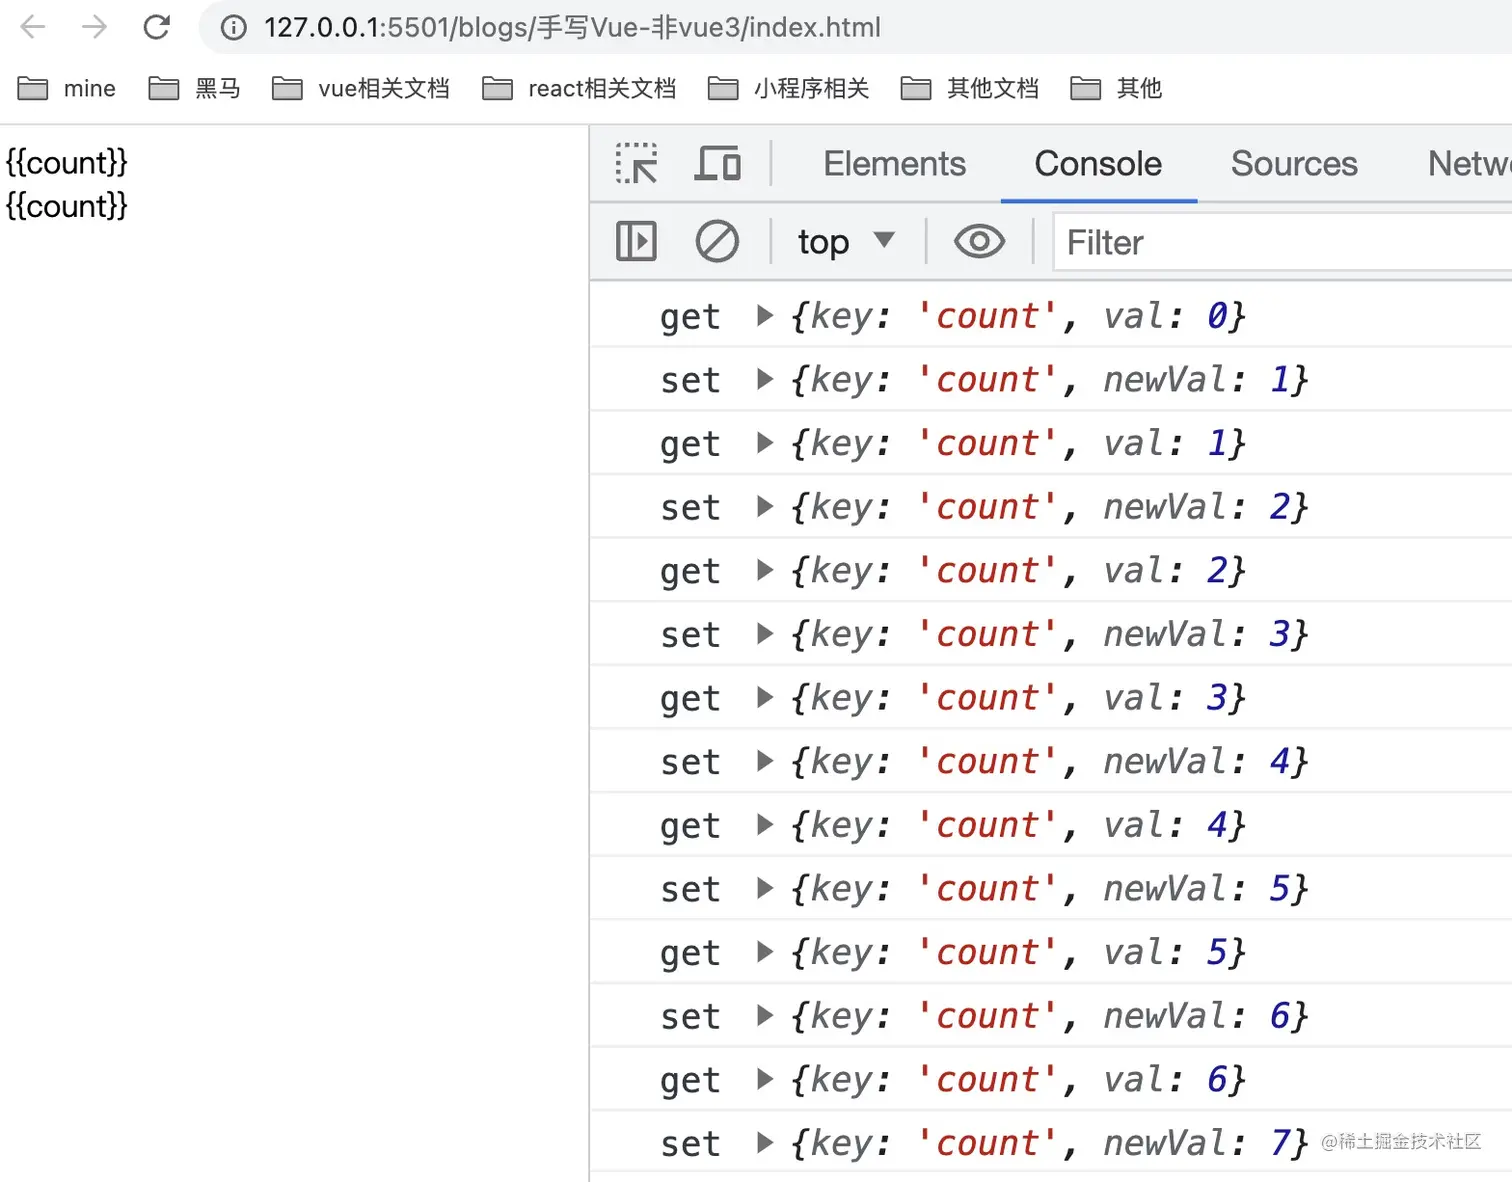Click the 'get' label before val: 0
This screenshot has width=1512, height=1182.
click(x=690, y=318)
